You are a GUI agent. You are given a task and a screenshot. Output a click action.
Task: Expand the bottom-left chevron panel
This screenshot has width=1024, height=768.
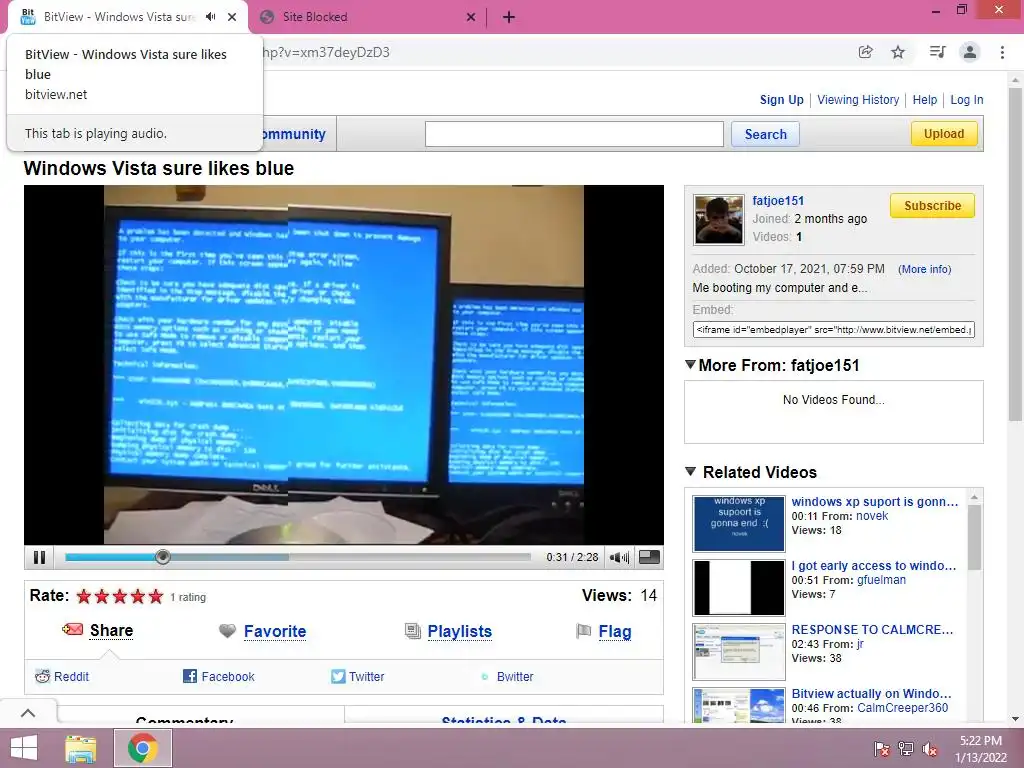point(28,713)
